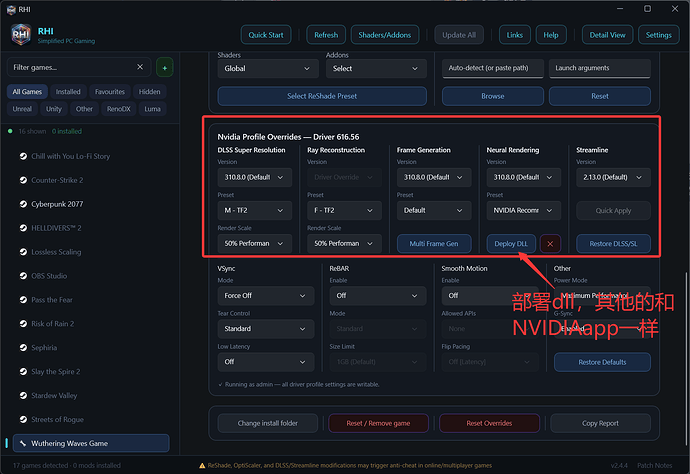
Task: Open the Patch Notes link
Action: tap(654, 465)
